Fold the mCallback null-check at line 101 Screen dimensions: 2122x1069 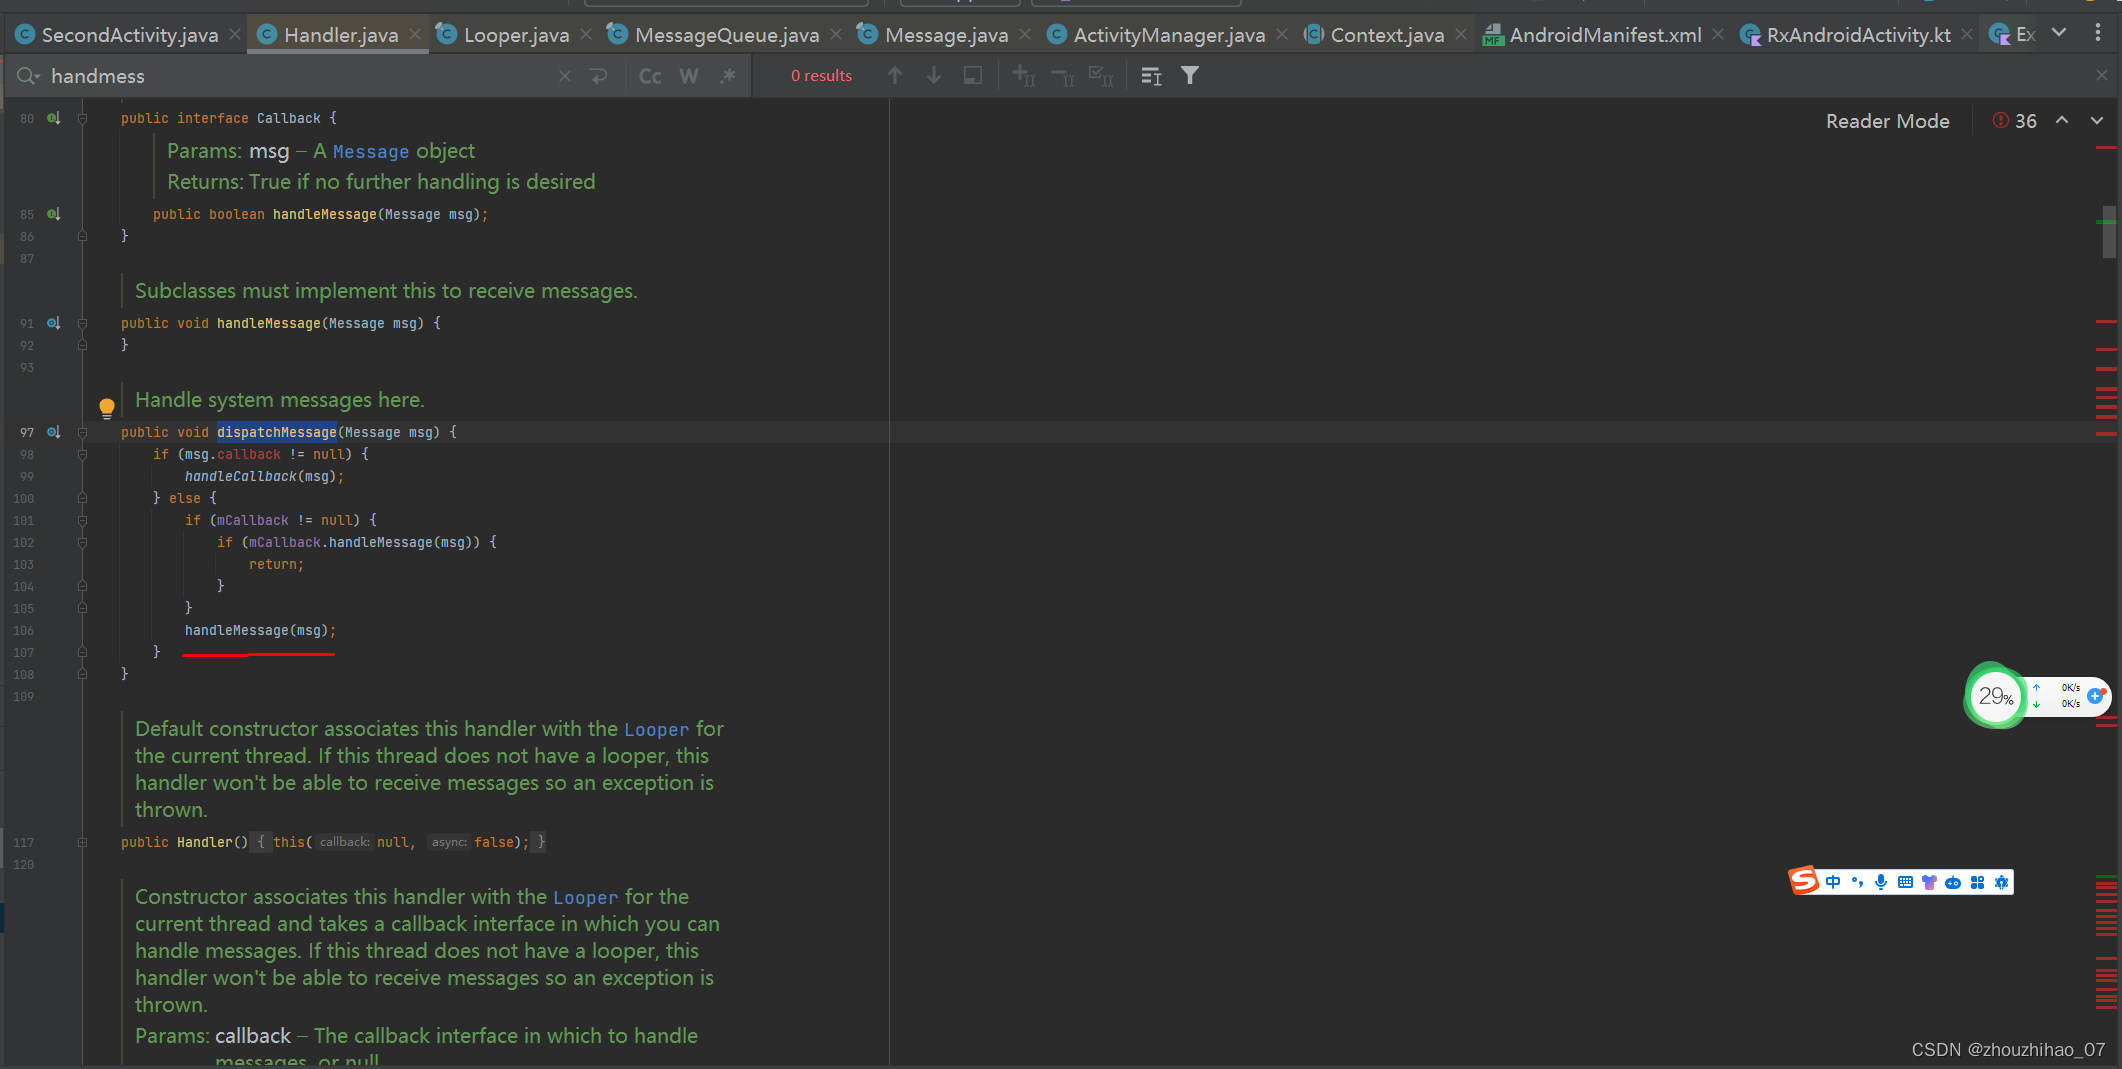82,520
